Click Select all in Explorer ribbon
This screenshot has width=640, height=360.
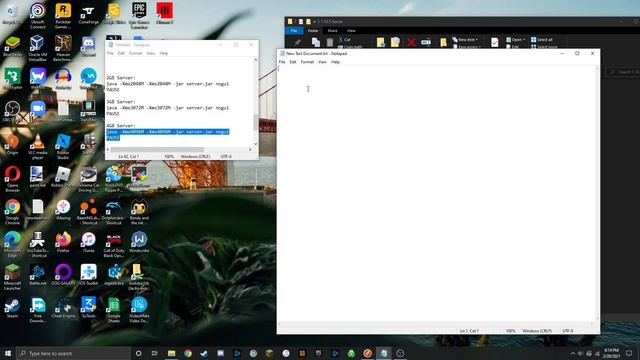(542, 40)
